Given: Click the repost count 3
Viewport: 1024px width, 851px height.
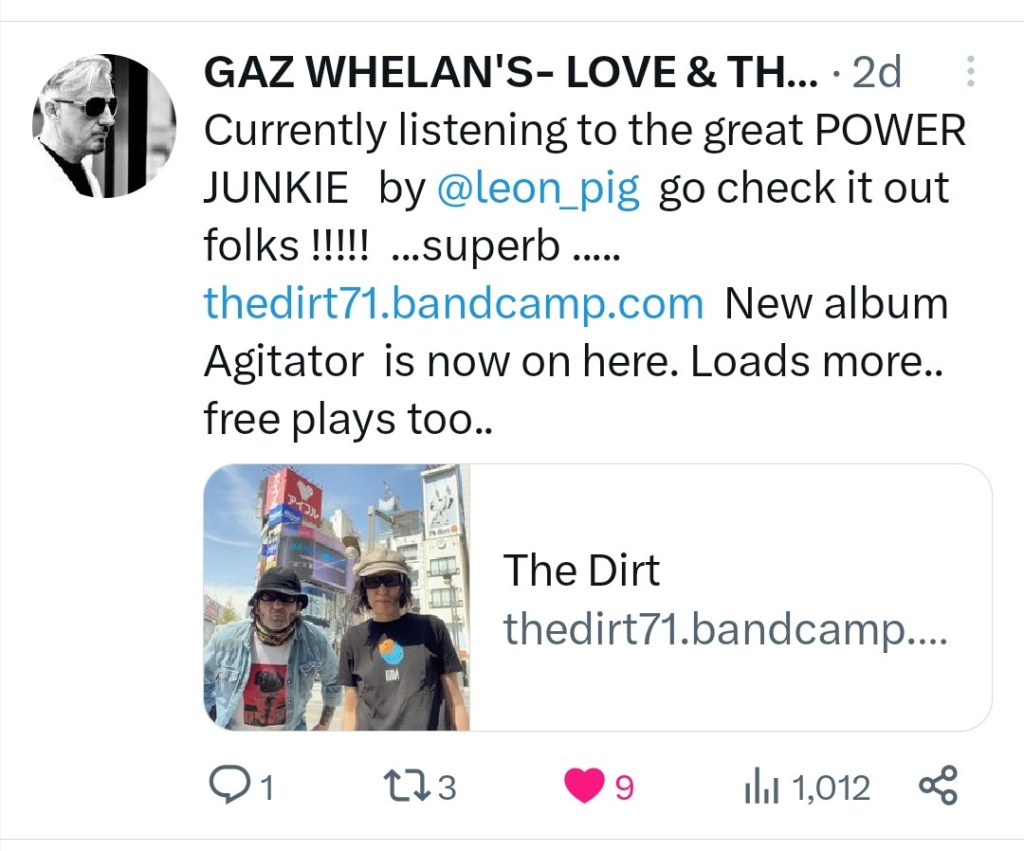Looking at the screenshot, I should (446, 788).
